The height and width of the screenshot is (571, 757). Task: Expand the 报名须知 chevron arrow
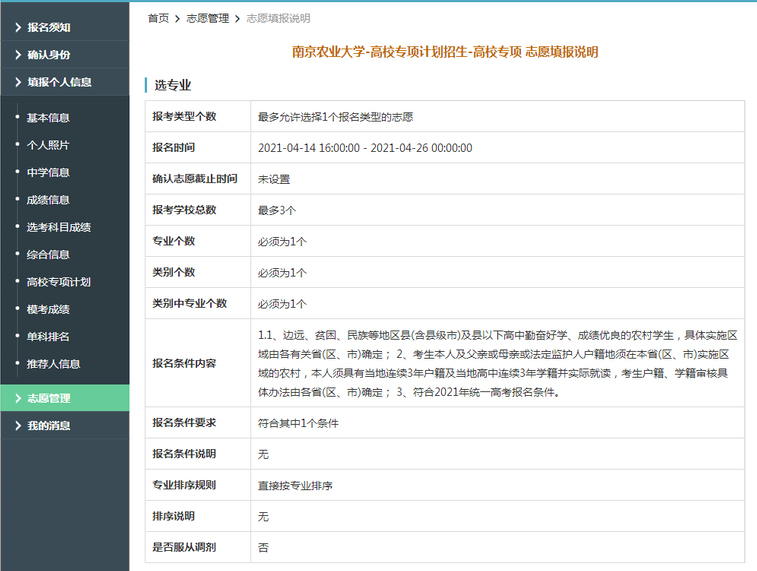[x=18, y=28]
